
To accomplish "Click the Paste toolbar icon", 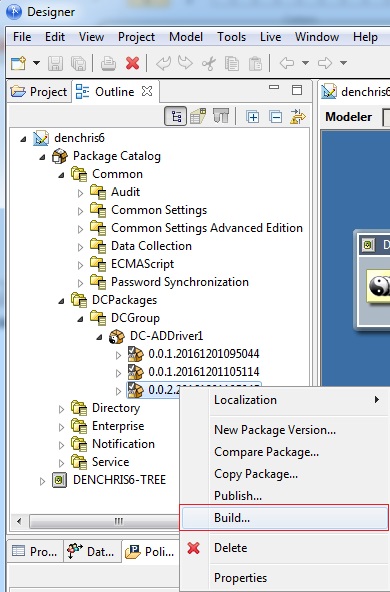I will click(x=255, y=63).
